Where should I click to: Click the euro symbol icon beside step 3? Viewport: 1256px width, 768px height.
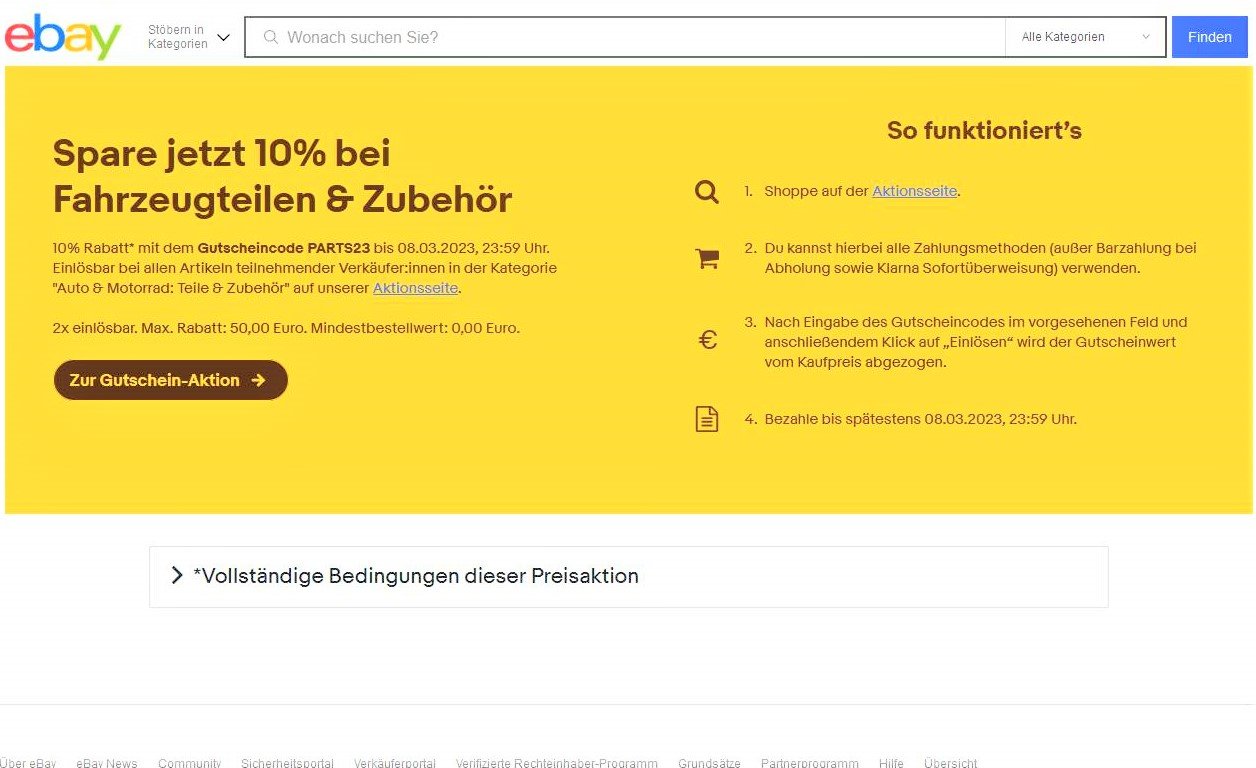click(x=707, y=341)
